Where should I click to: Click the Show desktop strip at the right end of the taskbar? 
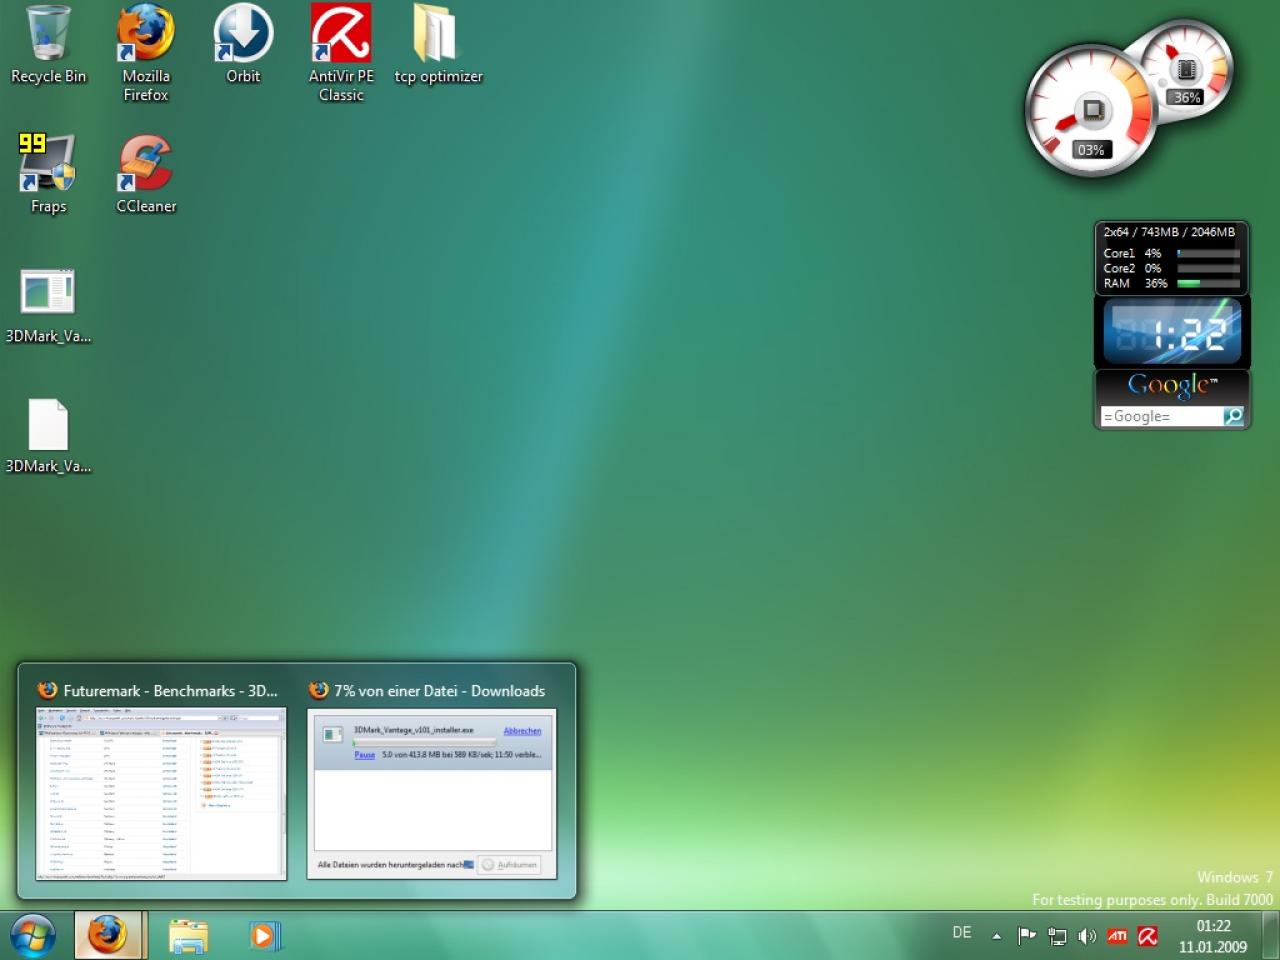tap(1270, 936)
